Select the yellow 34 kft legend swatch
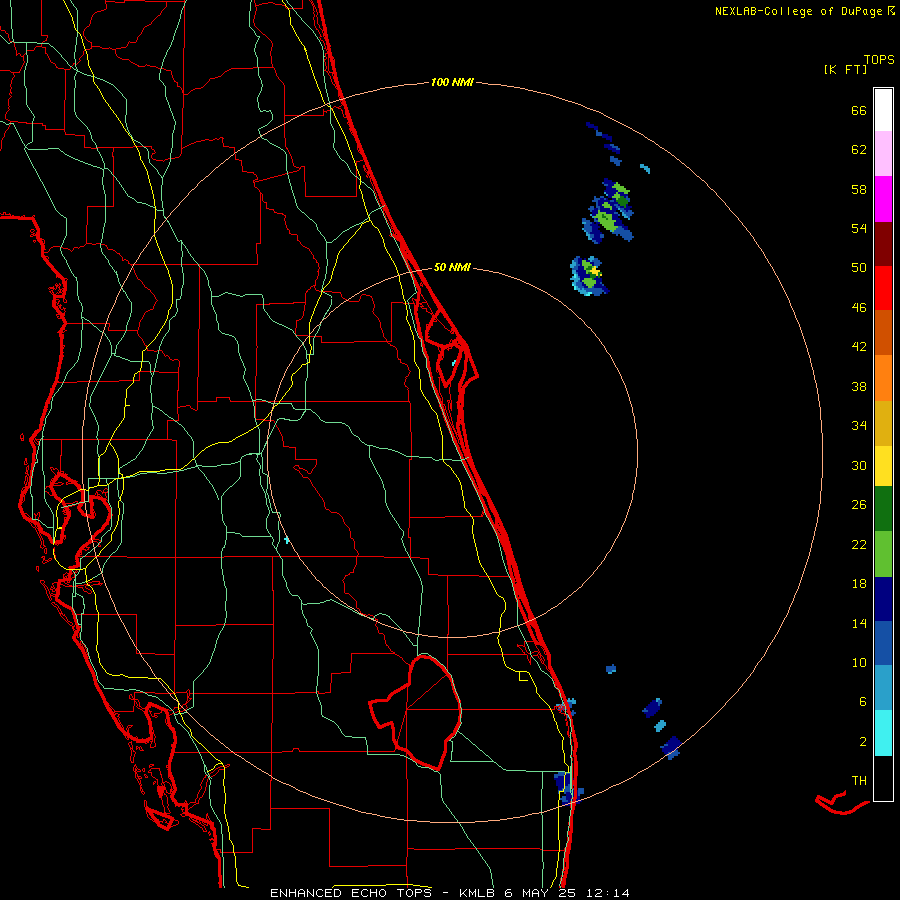 coord(883,466)
